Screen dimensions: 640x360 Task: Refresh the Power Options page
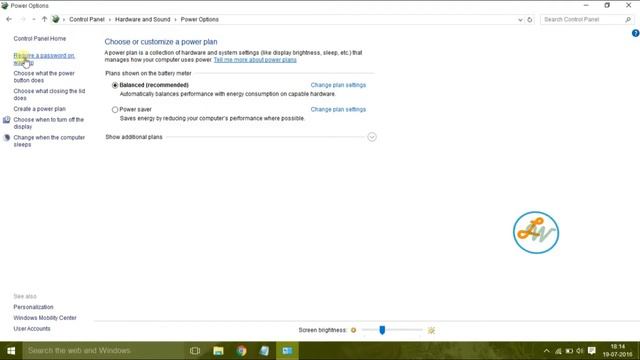(530, 20)
